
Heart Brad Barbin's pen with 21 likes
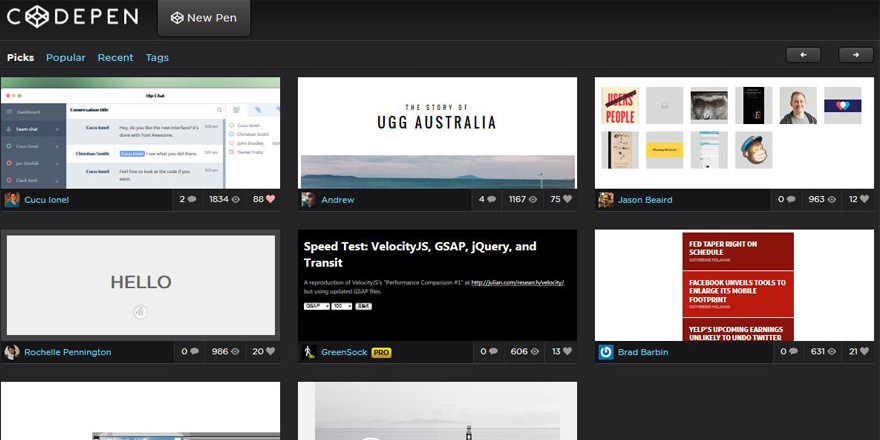864,351
